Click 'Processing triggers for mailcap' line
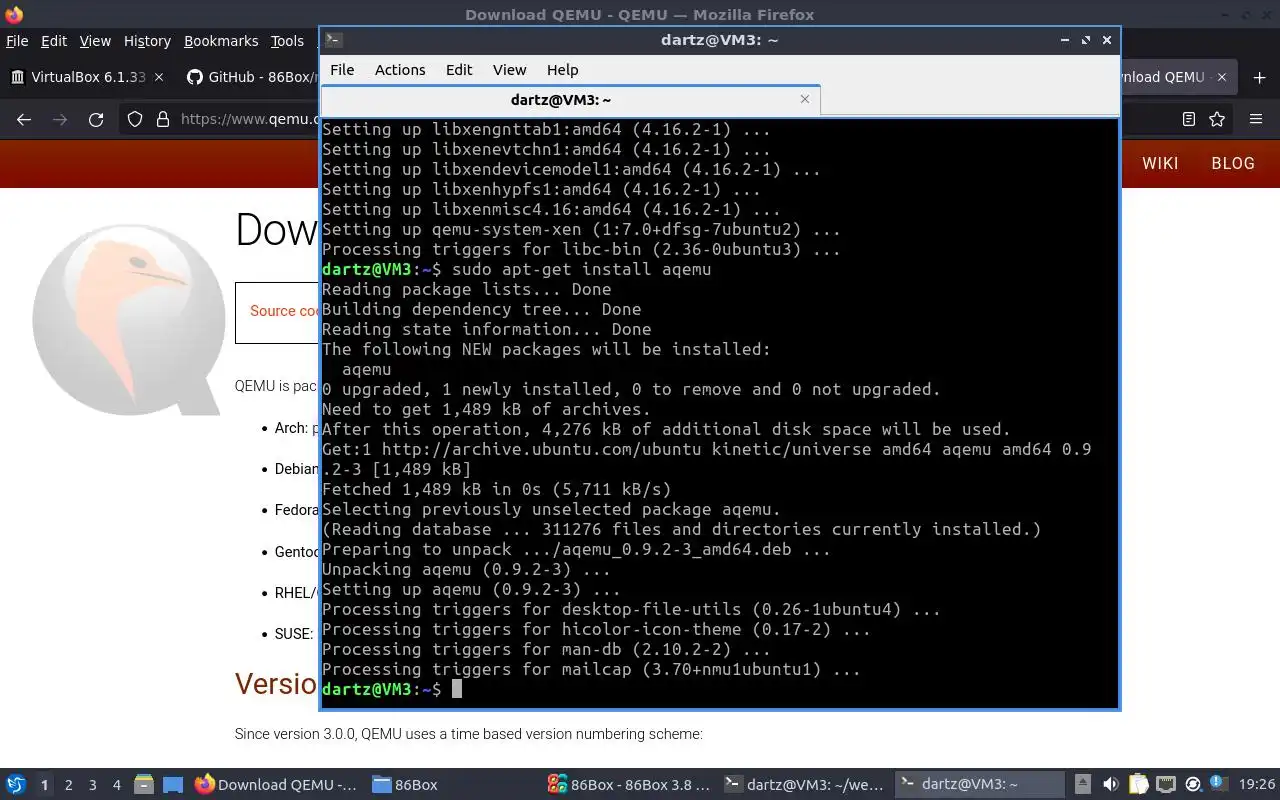This screenshot has height=800, width=1280. [x=591, y=670]
